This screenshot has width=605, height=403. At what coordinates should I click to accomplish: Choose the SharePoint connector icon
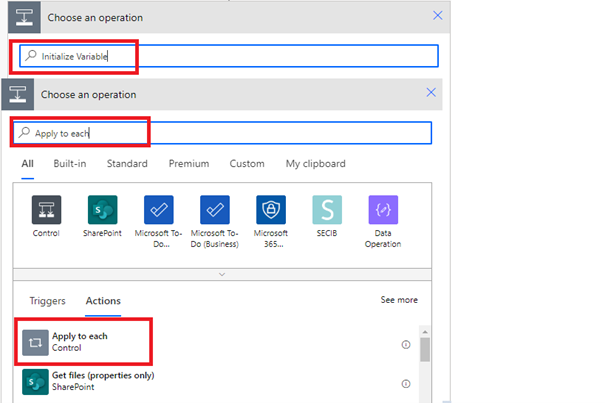click(102, 210)
